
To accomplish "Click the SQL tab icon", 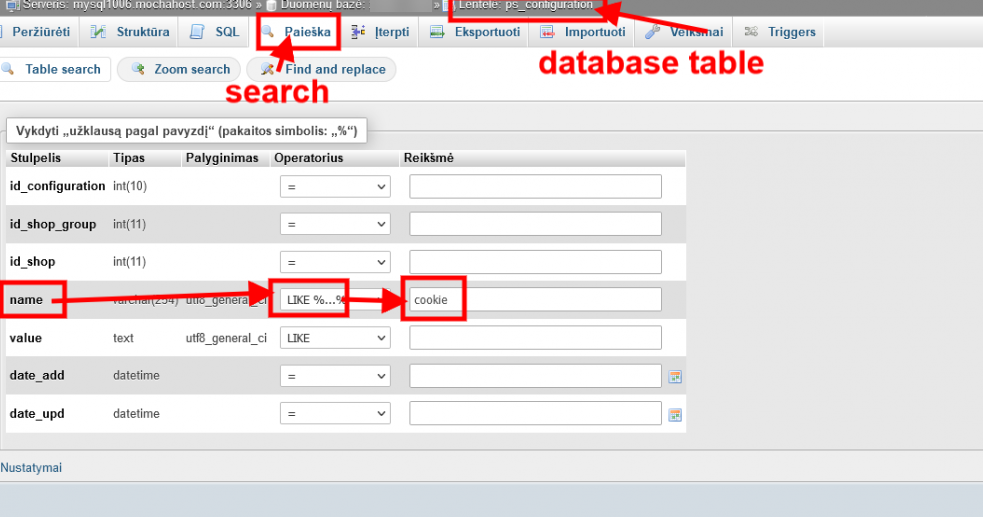I will coord(197,32).
